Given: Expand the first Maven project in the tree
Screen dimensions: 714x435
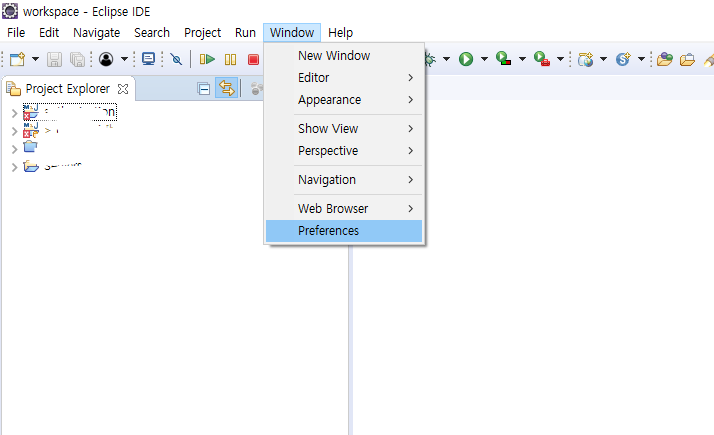Looking at the screenshot, I should tap(14, 113).
